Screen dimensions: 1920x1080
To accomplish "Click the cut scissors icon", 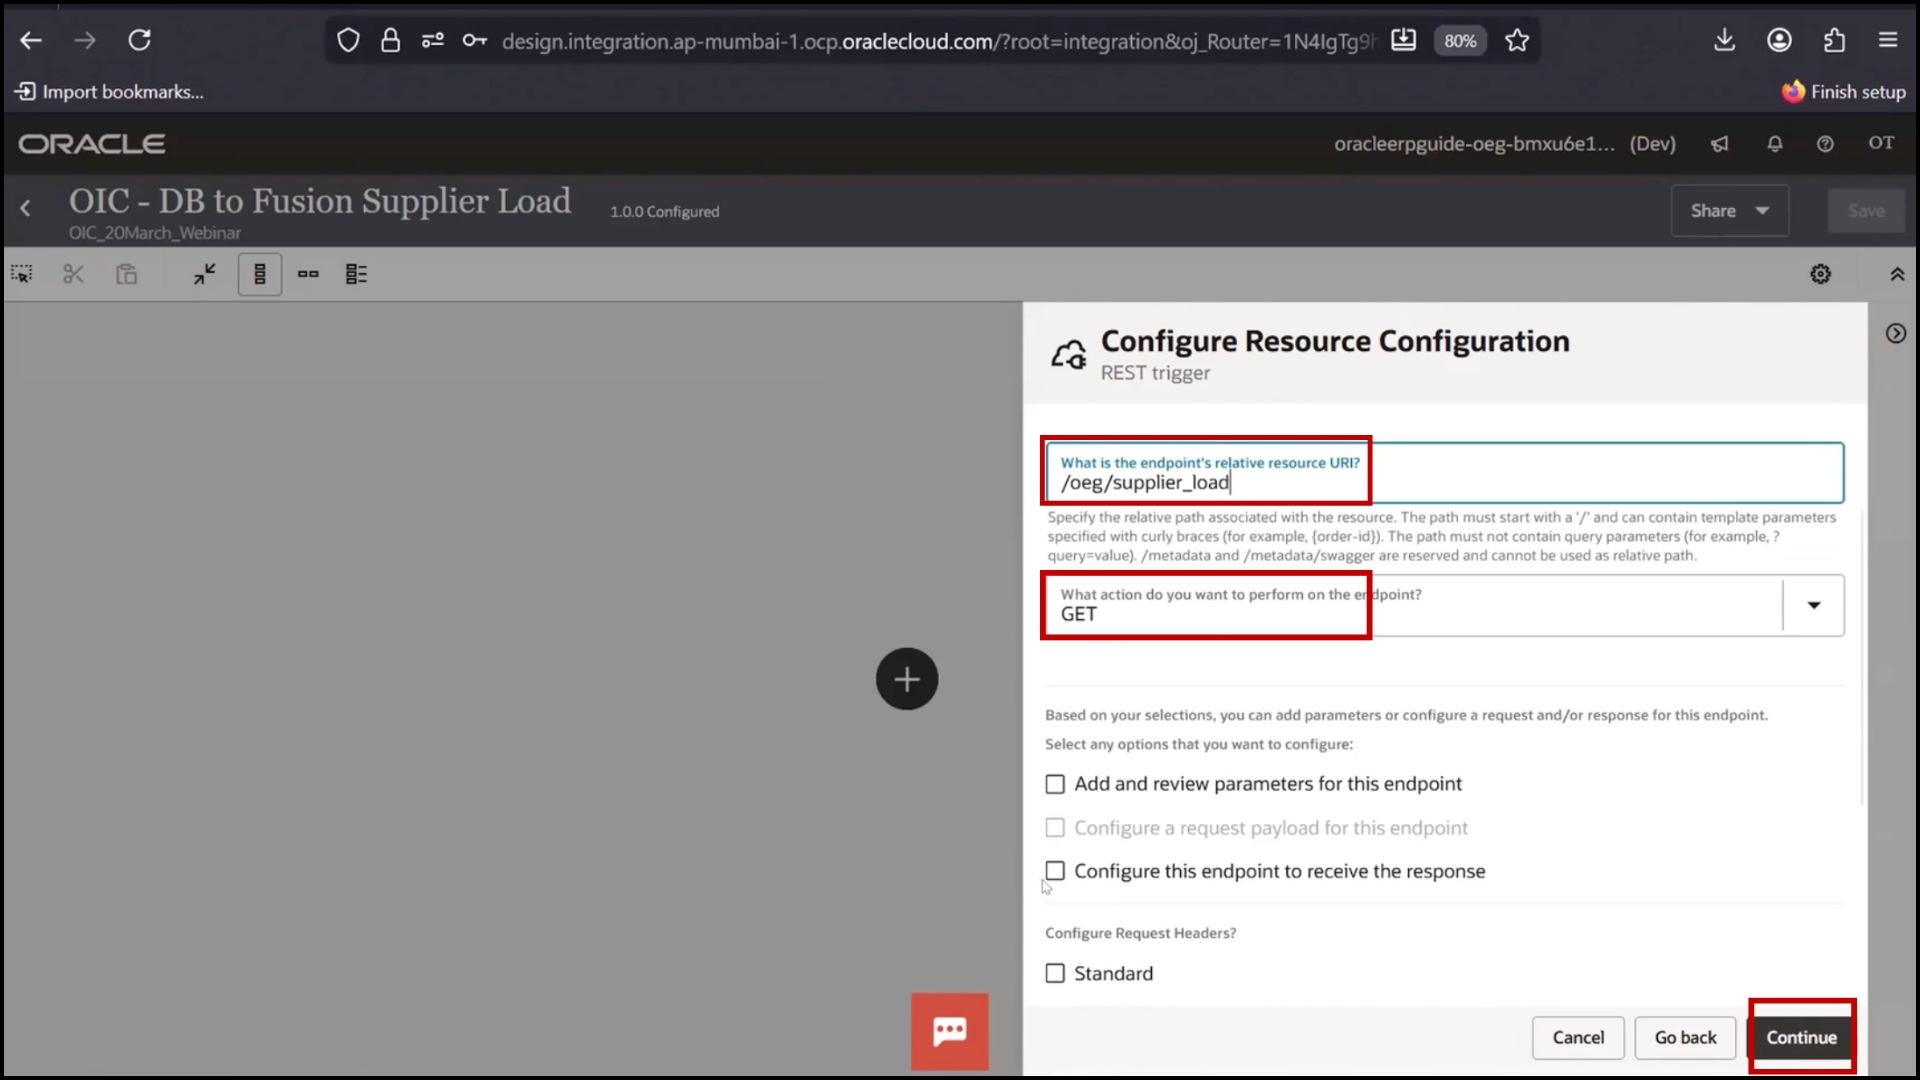I will (73, 274).
